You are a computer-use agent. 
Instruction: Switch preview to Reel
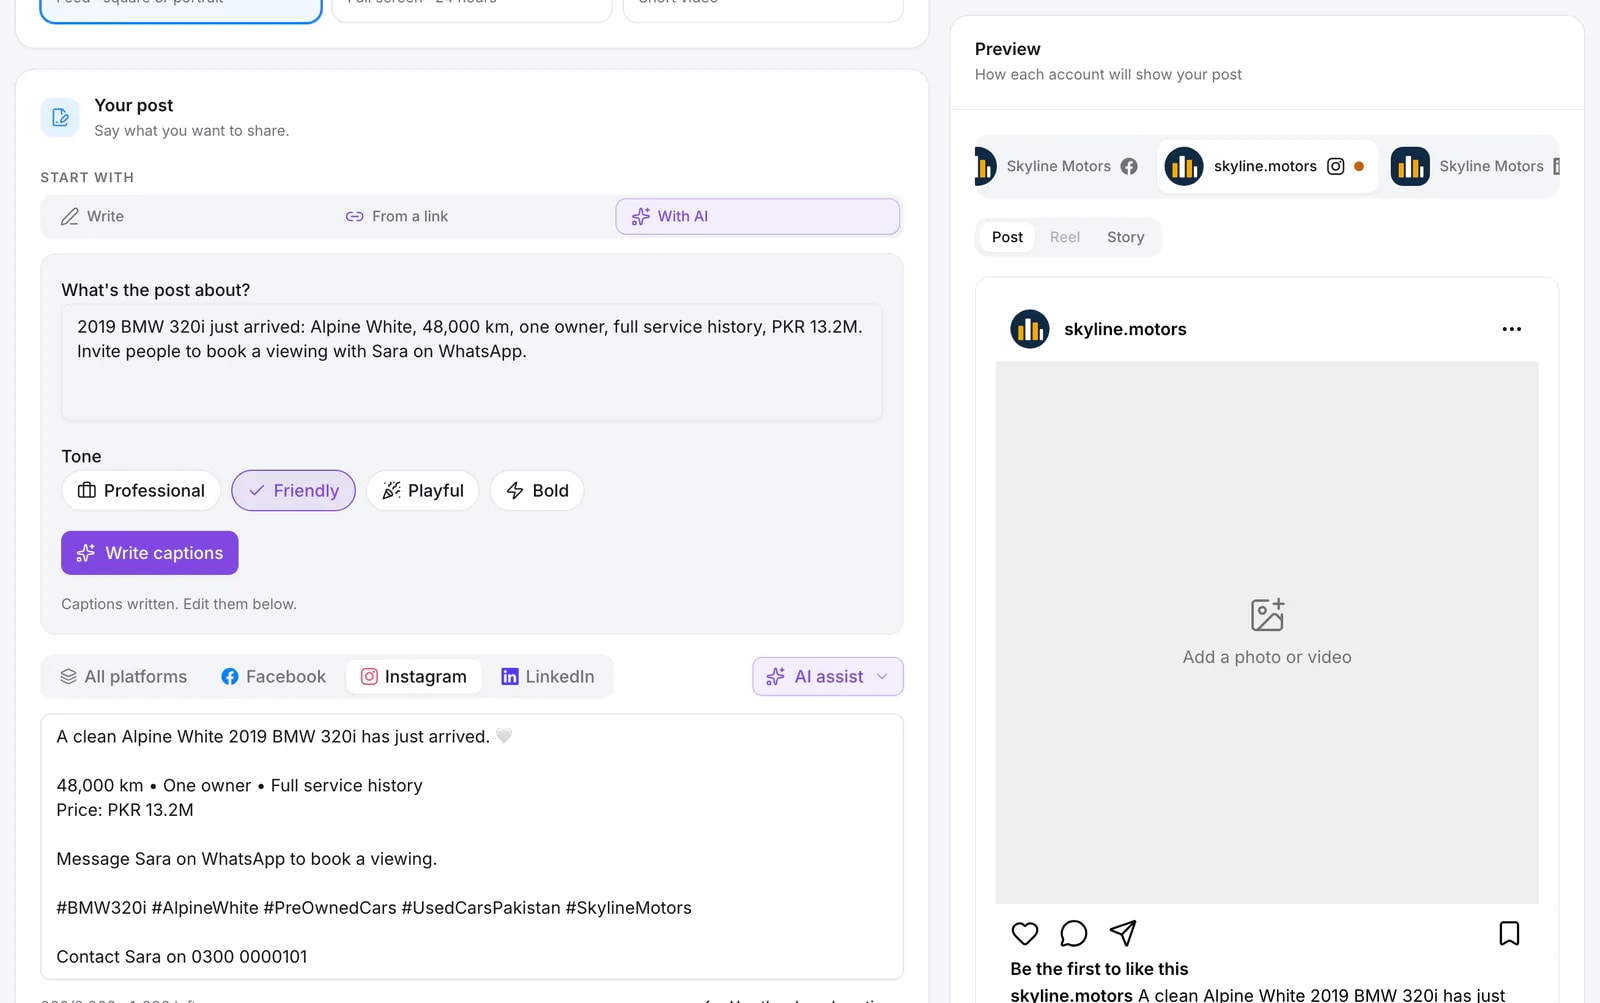coord(1065,237)
